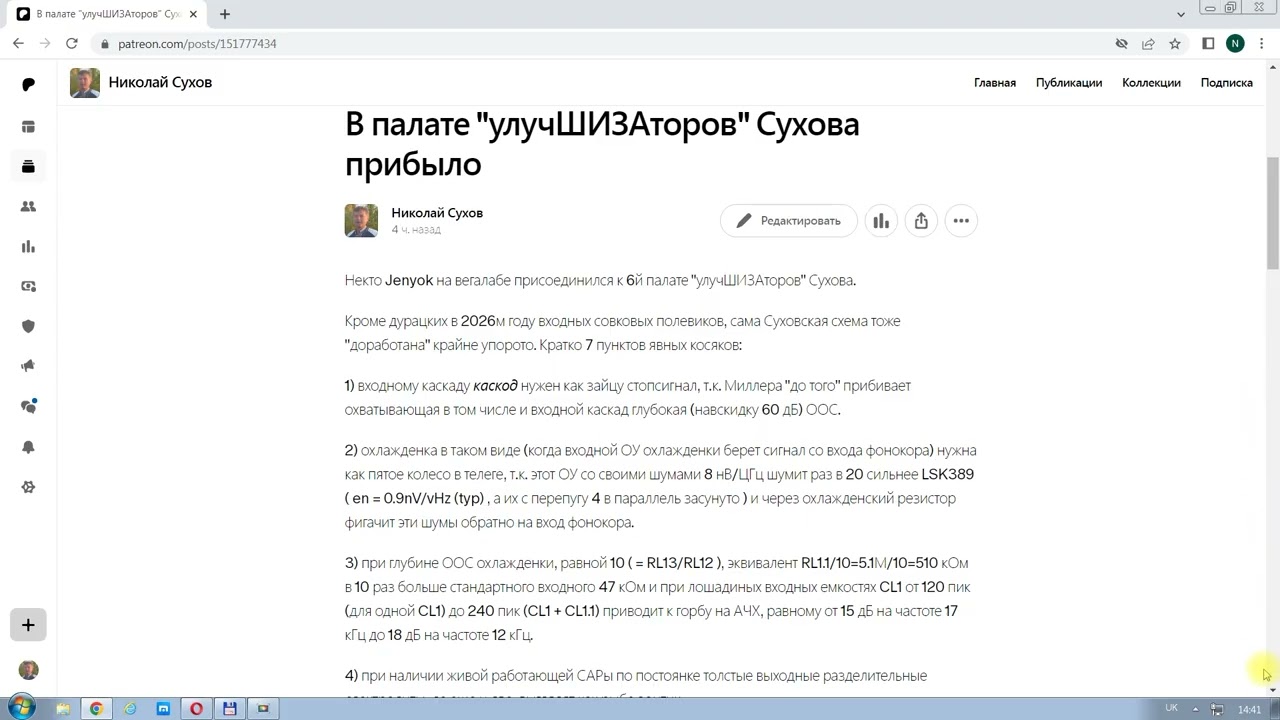This screenshot has width=1280, height=720.
Task: Open the tab search chevron dropdown
Action: (1181, 14)
